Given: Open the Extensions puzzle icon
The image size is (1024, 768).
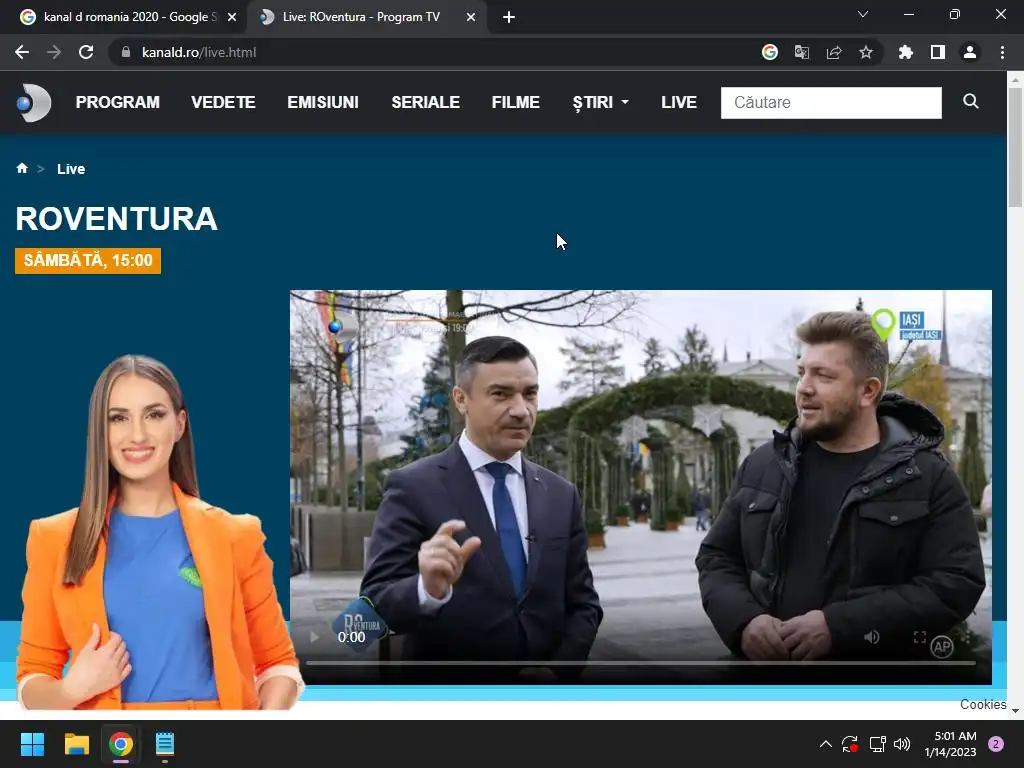Looking at the screenshot, I should pos(906,52).
